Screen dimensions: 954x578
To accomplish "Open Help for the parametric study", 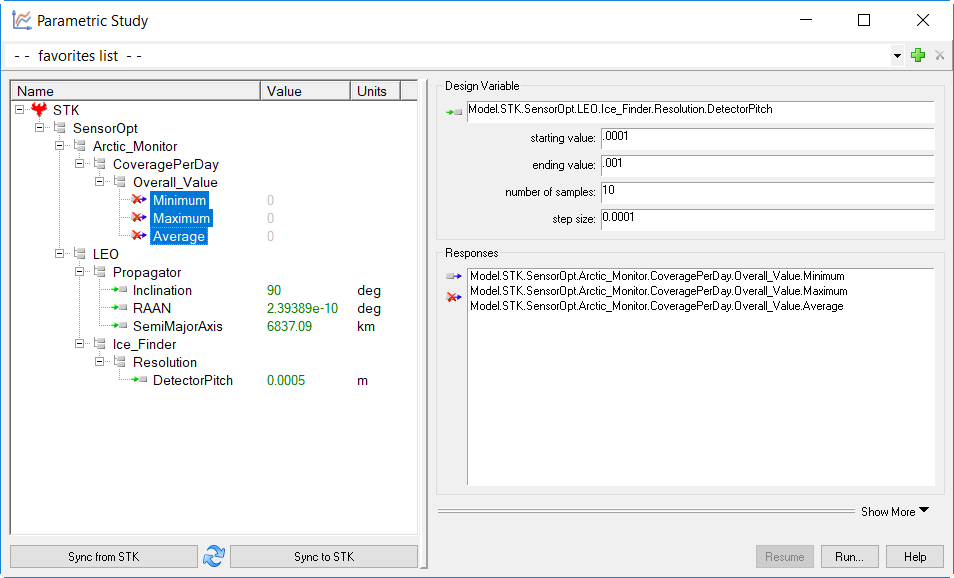I will 914,557.
